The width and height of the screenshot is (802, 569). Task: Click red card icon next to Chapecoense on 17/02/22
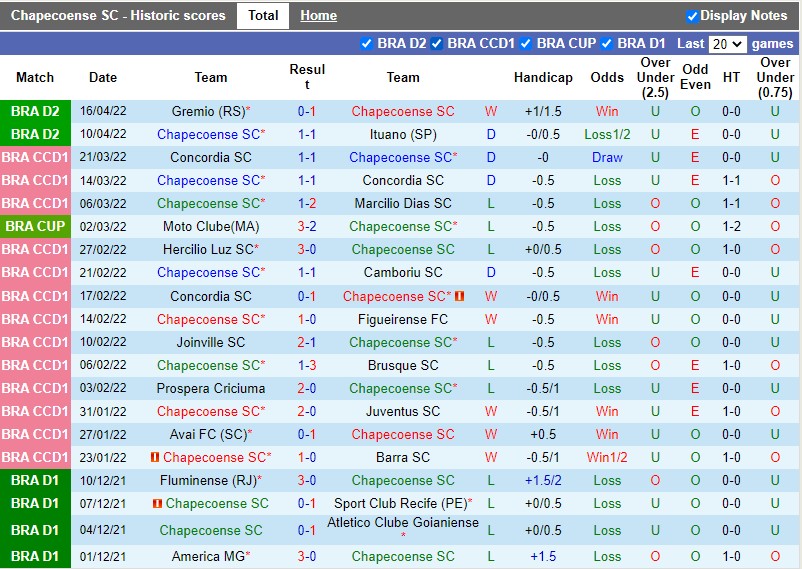pos(459,296)
